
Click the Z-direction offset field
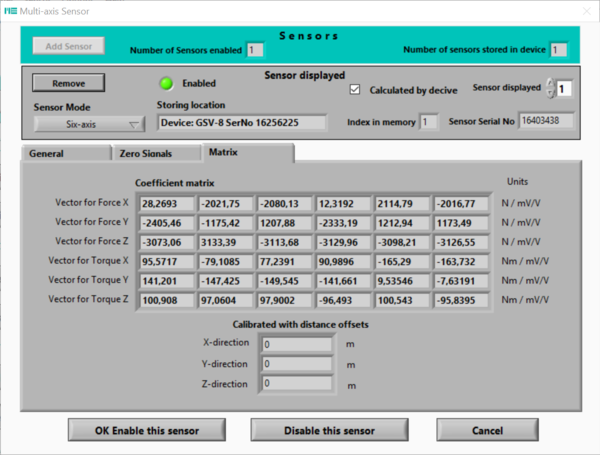point(295,384)
